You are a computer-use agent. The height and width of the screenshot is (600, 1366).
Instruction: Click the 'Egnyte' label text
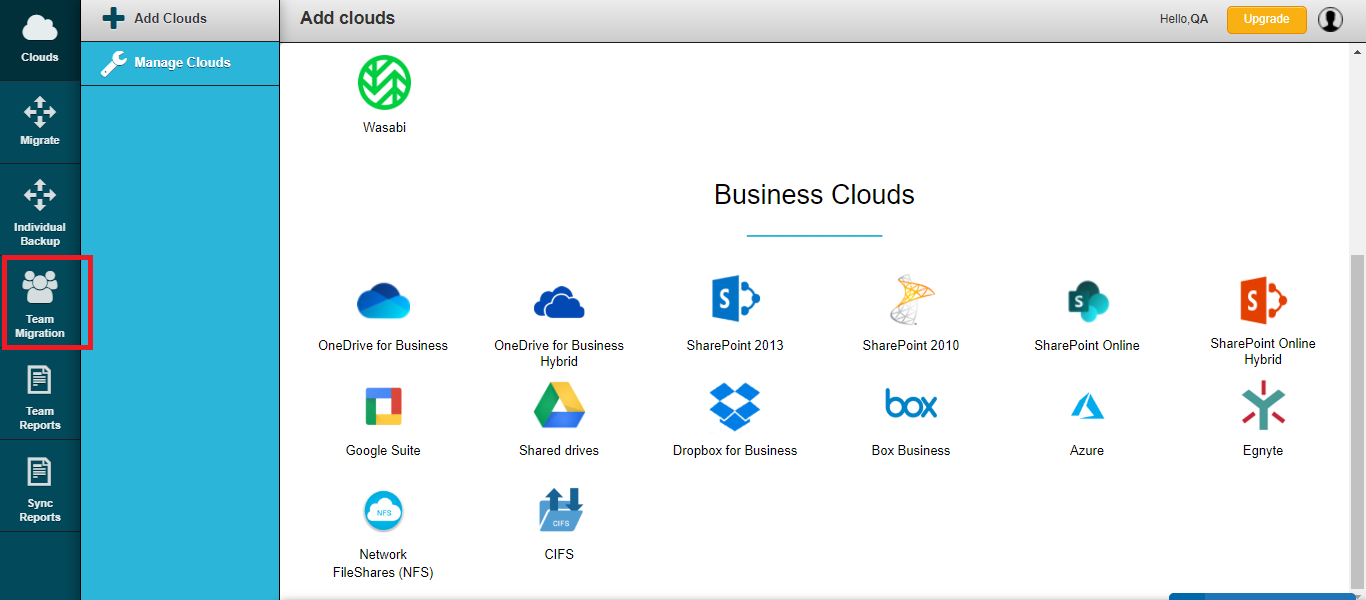click(1263, 450)
